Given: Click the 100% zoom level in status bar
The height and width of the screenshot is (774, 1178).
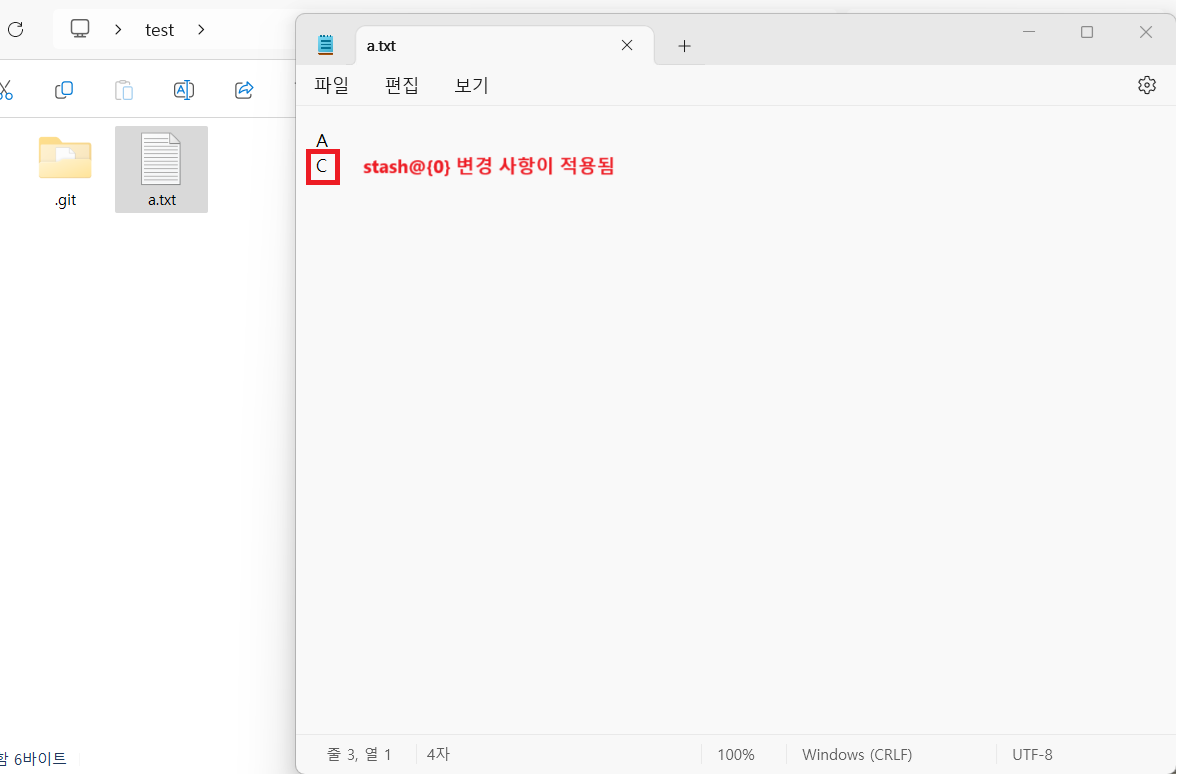Looking at the screenshot, I should click(x=735, y=754).
